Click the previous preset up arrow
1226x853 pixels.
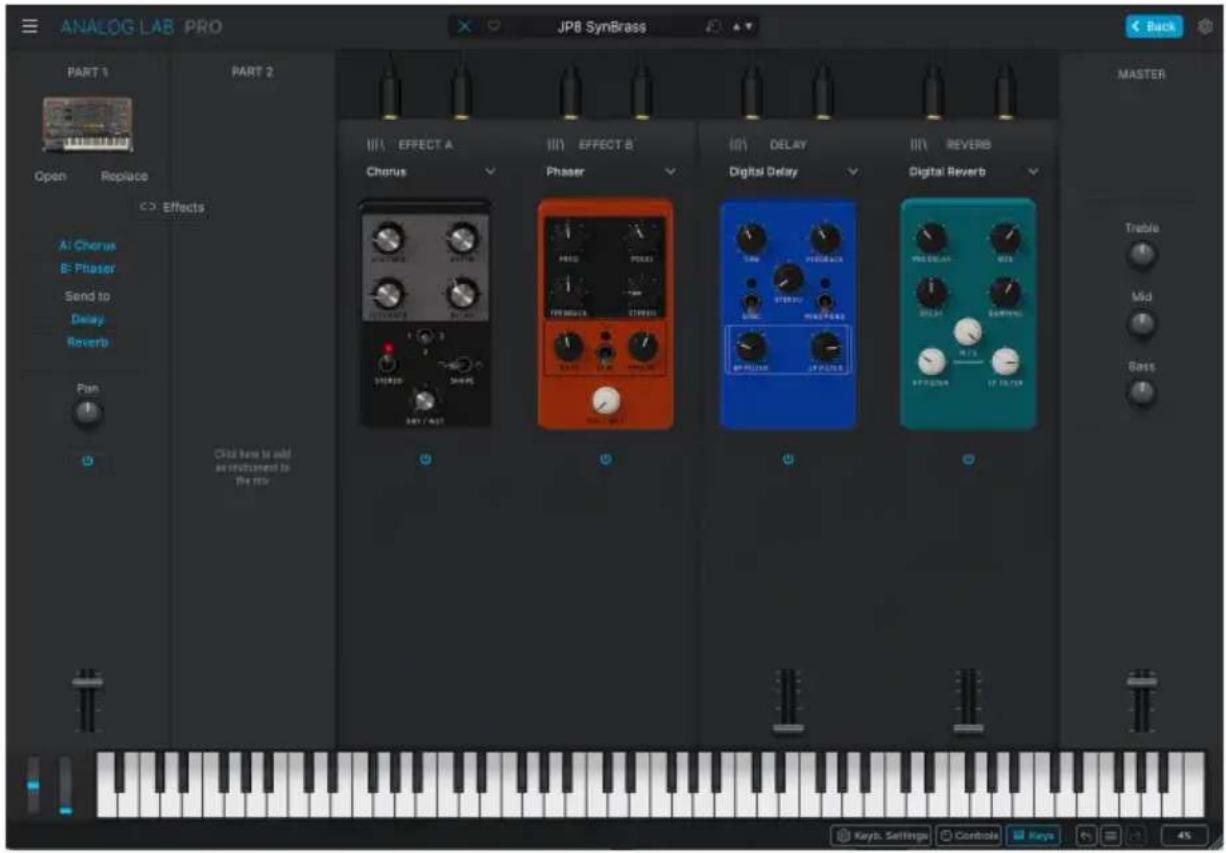click(736, 27)
